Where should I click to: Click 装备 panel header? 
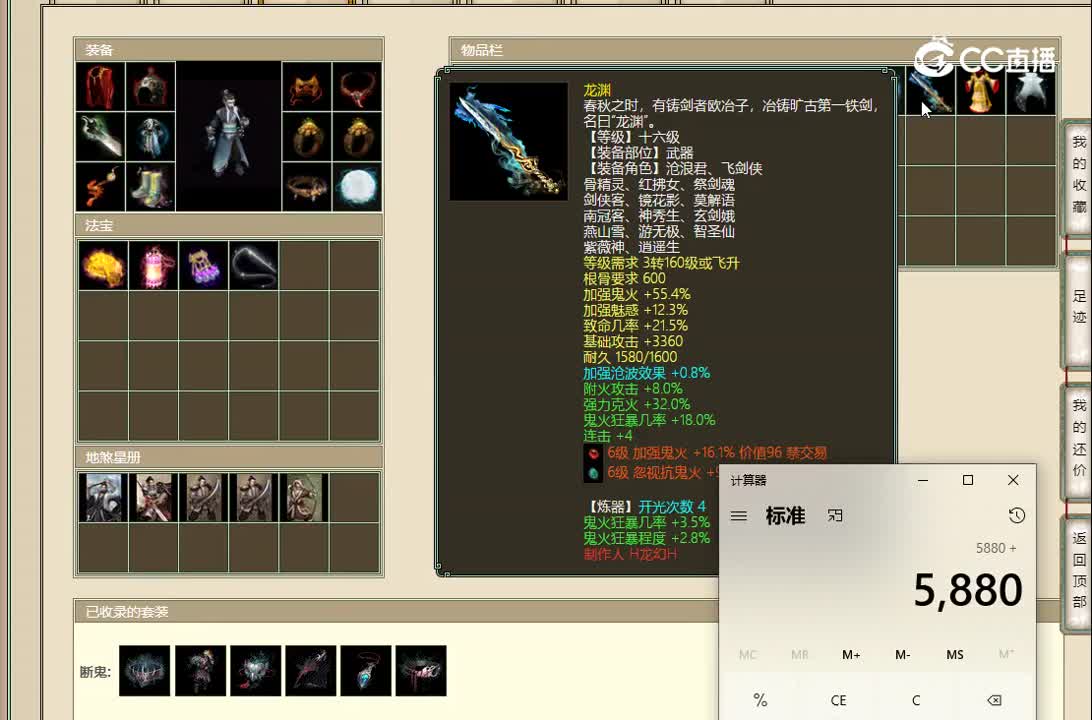click(x=228, y=50)
